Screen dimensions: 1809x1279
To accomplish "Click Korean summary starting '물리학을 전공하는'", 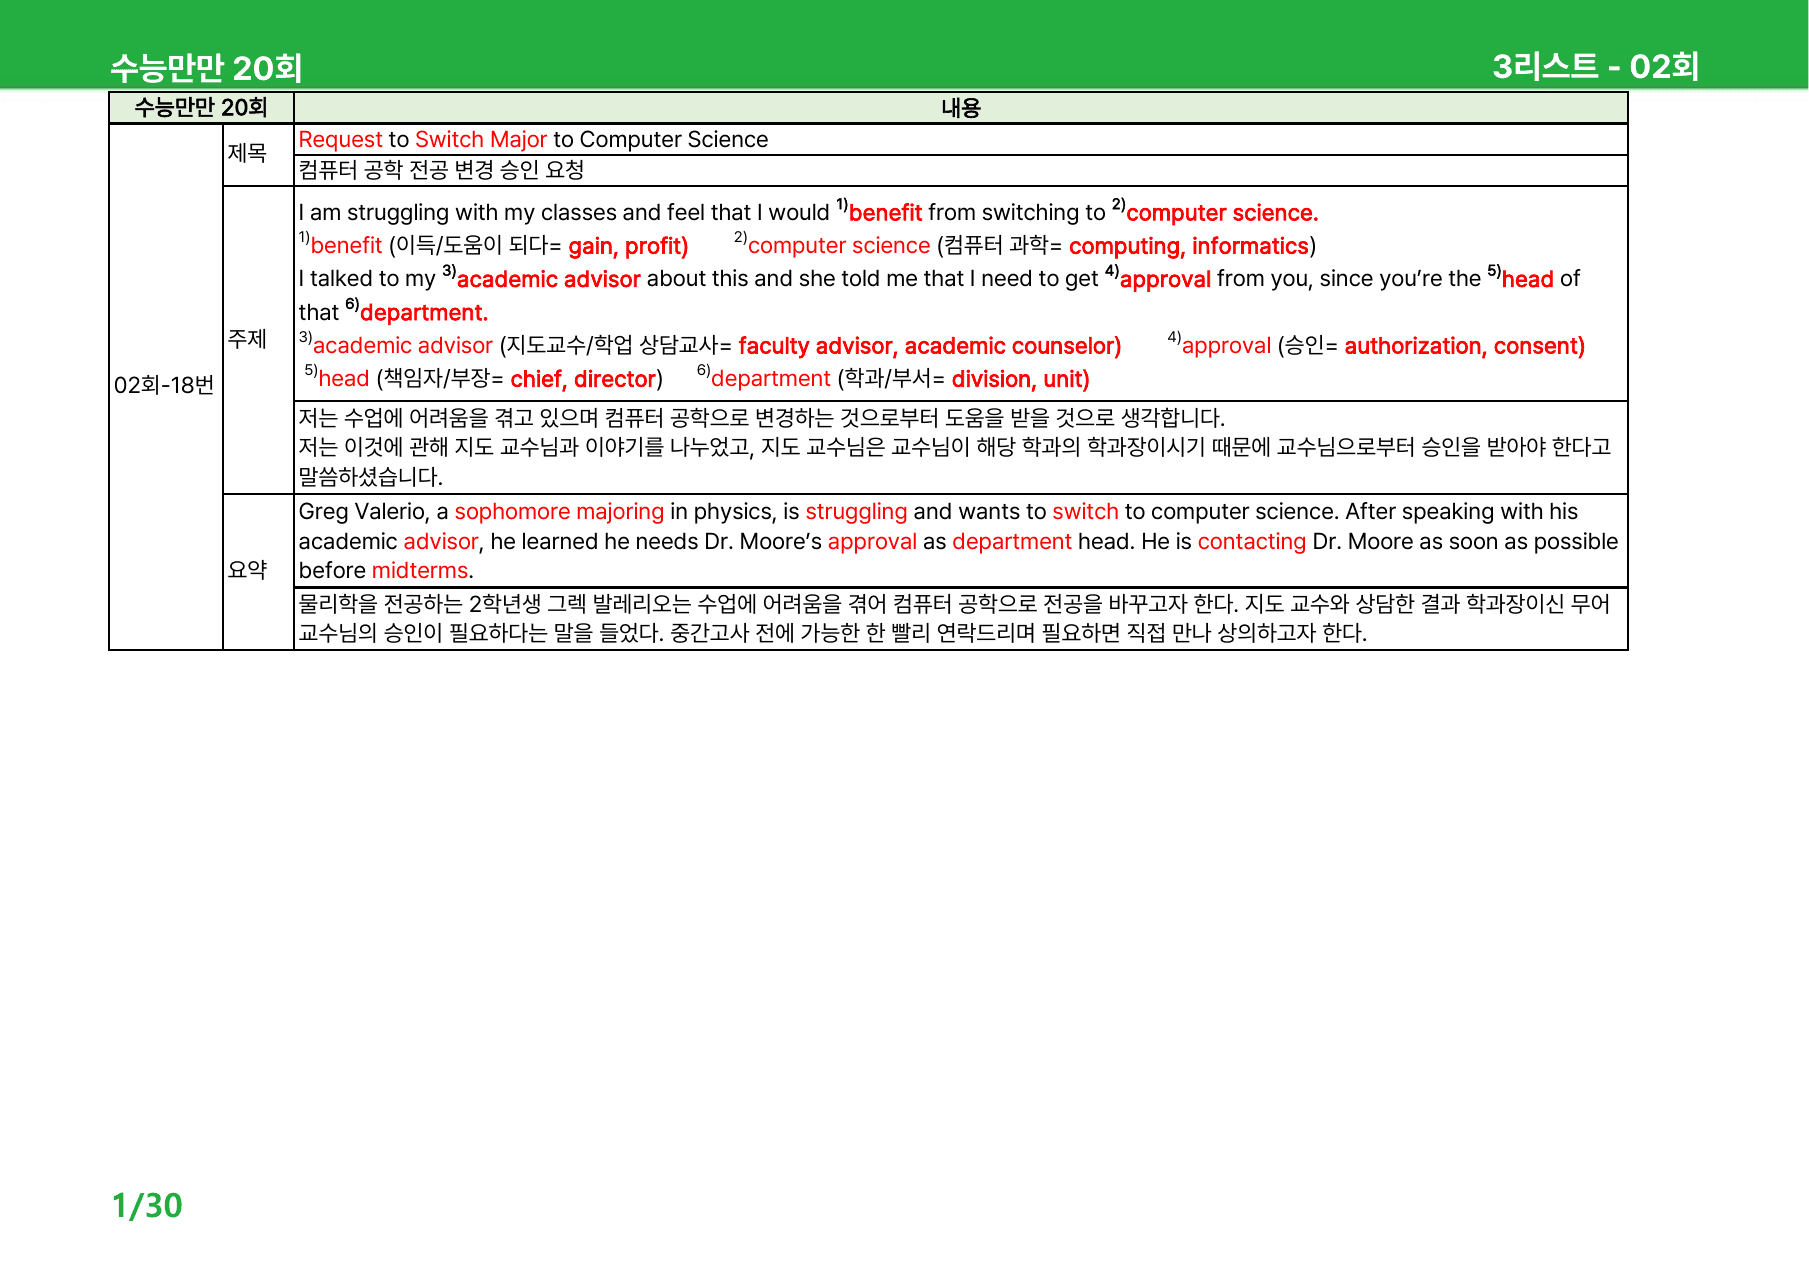I will pos(954,604).
